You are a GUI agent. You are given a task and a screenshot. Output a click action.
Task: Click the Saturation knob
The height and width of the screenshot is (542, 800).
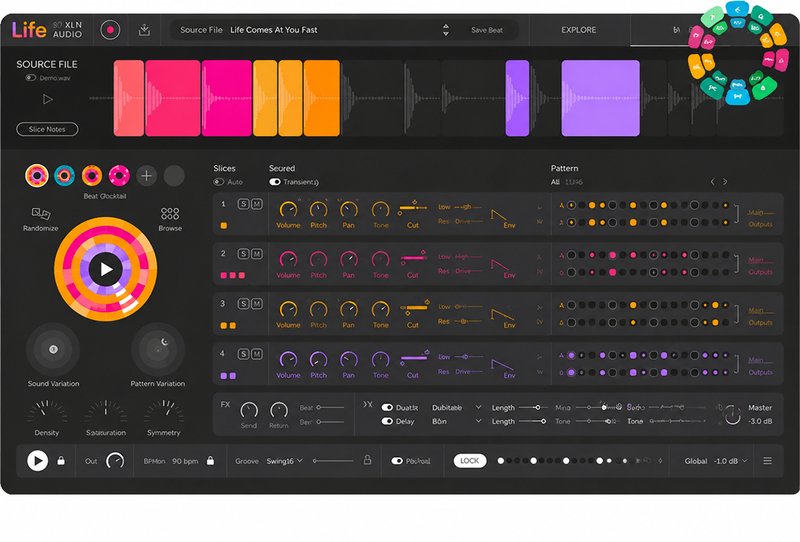(x=106, y=412)
